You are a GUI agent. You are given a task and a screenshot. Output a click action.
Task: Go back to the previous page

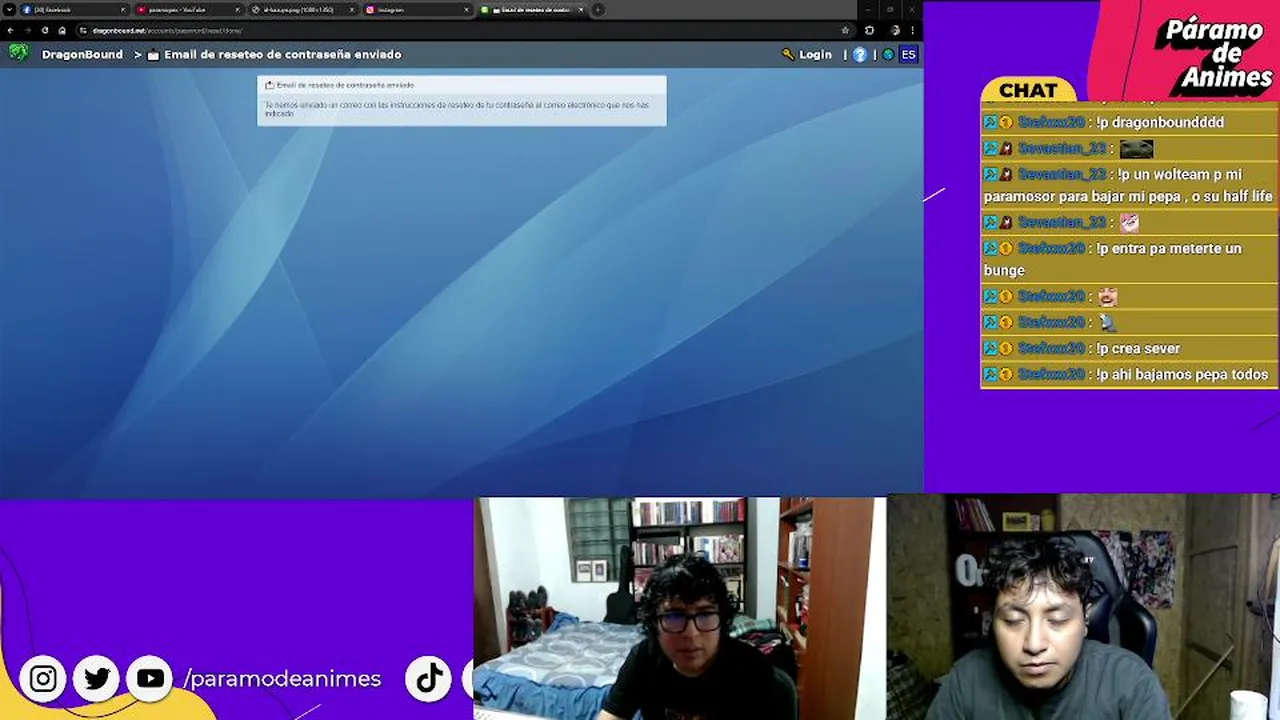(x=10, y=30)
